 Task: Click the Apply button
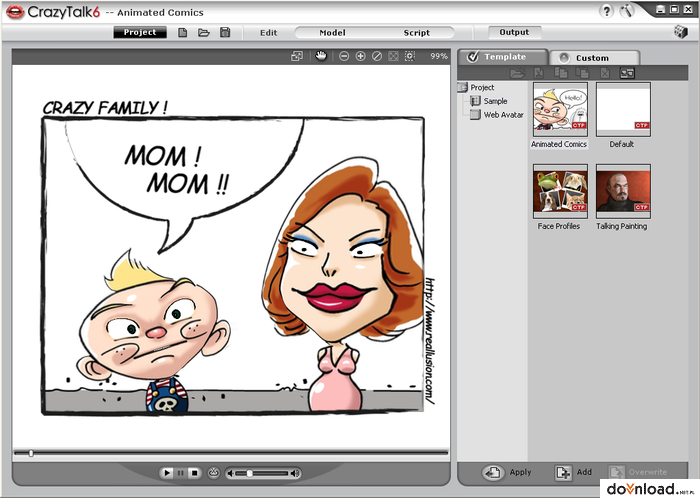[507, 472]
